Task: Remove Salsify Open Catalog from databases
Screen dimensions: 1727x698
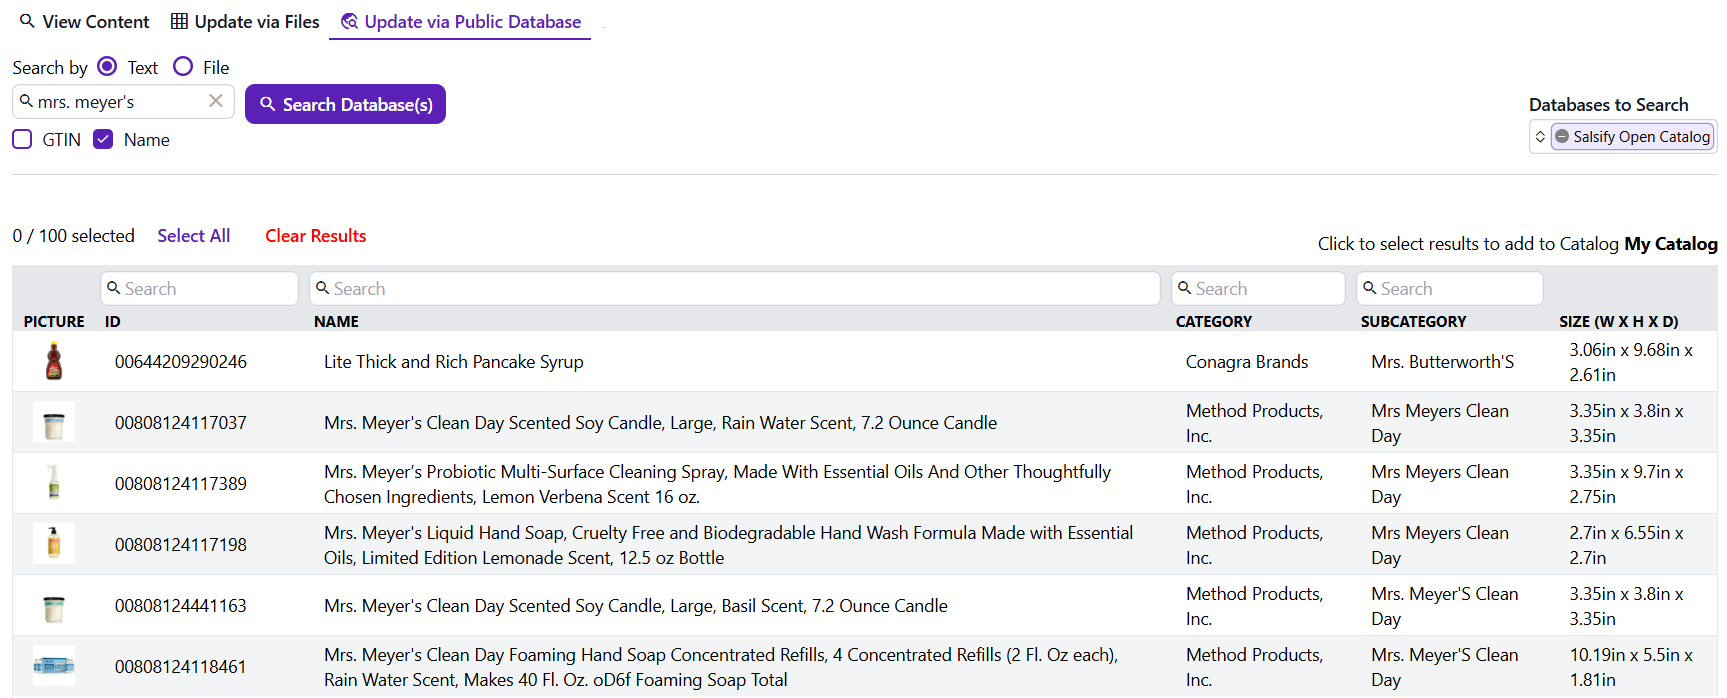Action: [1562, 137]
